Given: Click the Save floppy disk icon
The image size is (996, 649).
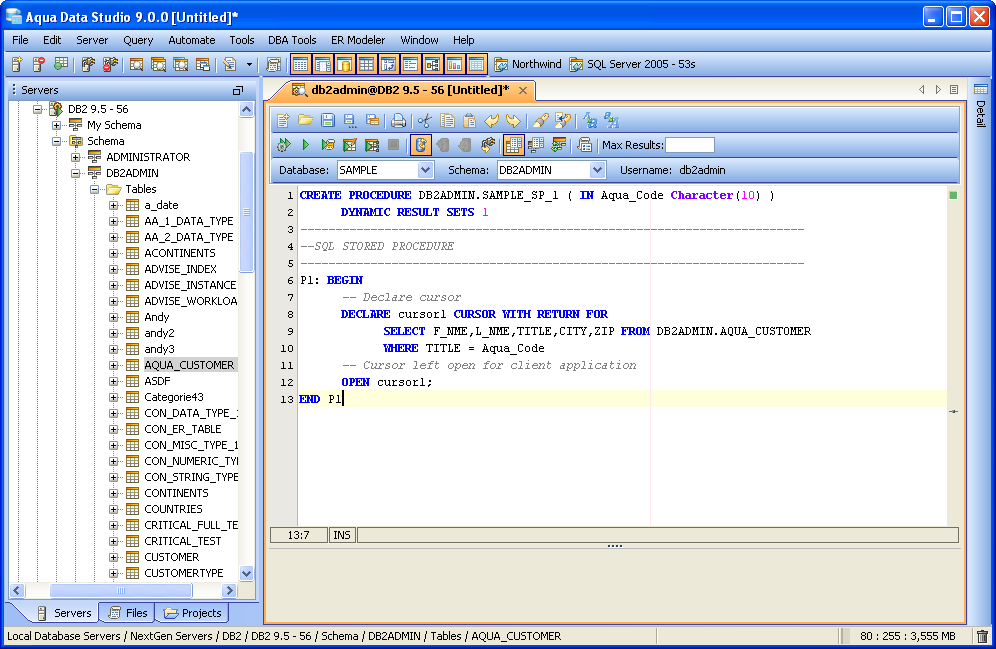Looking at the screenshot, I should point(327,120).
